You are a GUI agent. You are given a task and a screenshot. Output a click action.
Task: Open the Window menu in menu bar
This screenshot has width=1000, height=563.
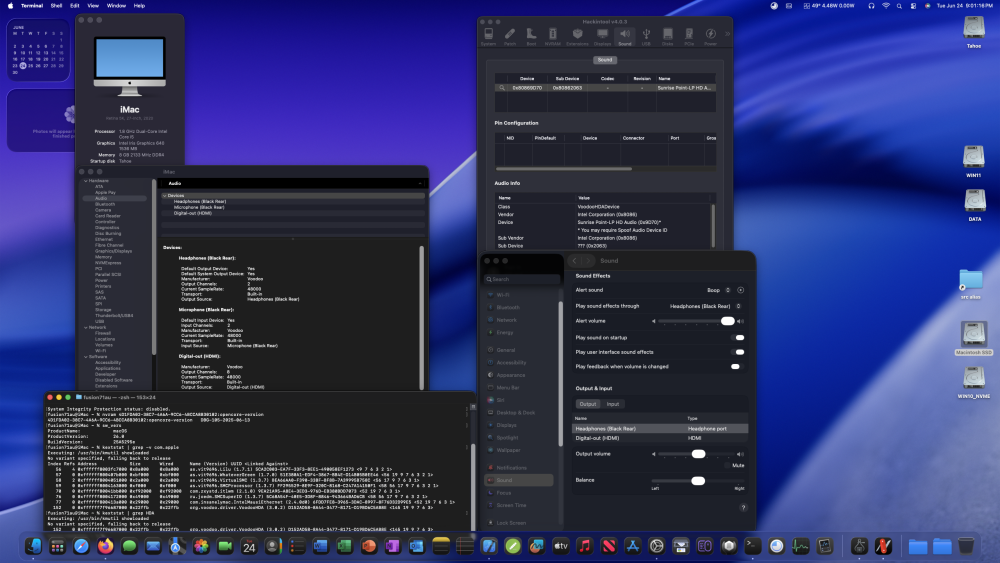[116, 6]
